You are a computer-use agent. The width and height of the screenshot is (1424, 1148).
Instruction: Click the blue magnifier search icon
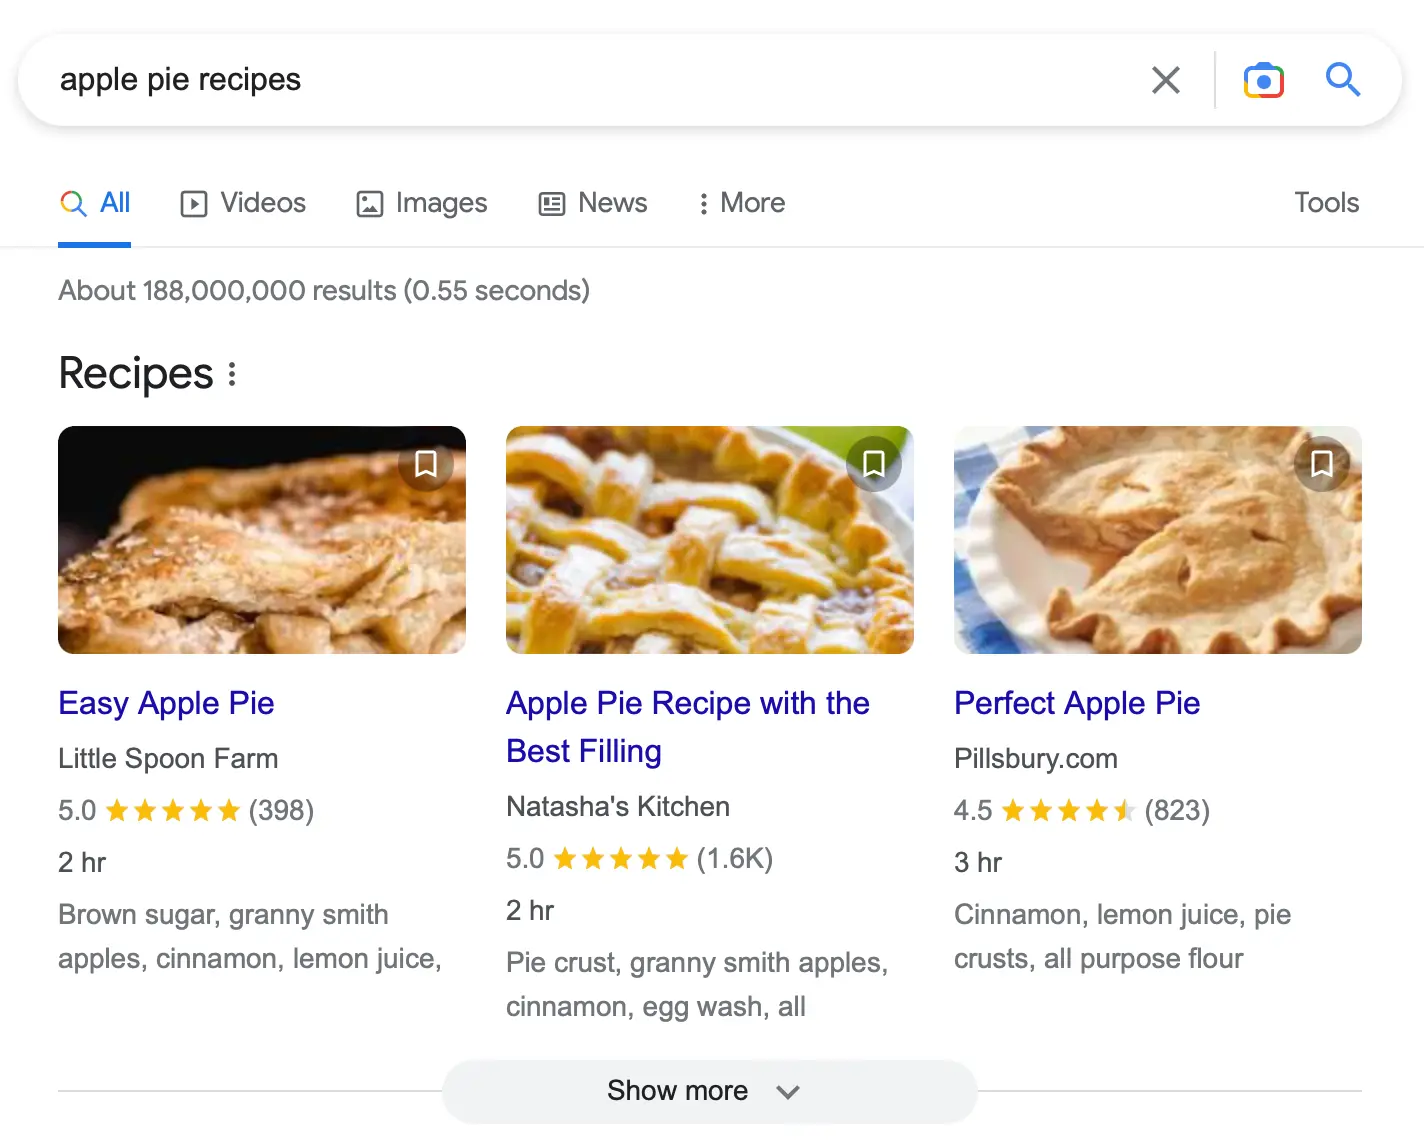tap(1342, 79)
